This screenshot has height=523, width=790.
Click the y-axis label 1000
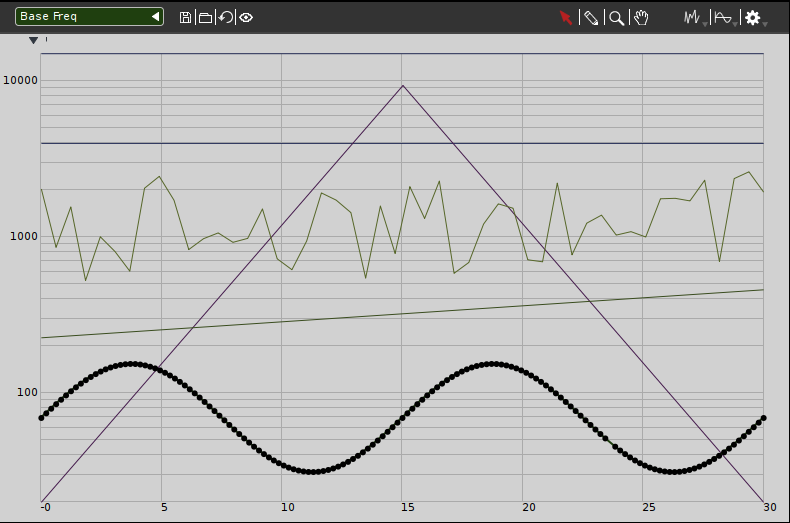(24, 236)
